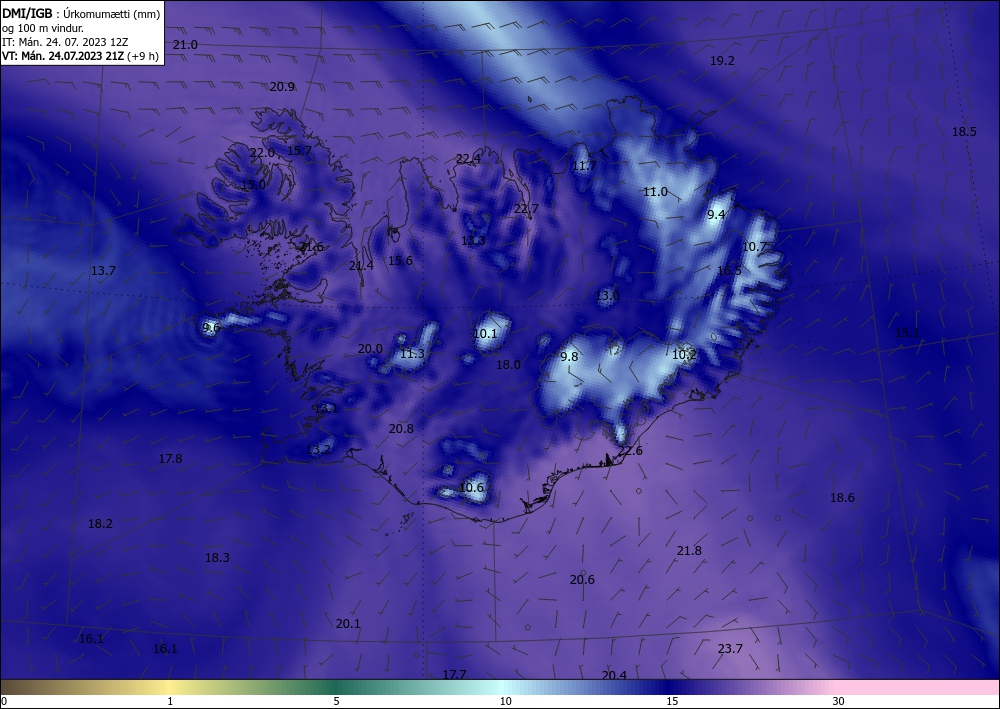The image size is (1000, 709).
Task: Click the colour scale label 1
Action: (x=170, y=702)
